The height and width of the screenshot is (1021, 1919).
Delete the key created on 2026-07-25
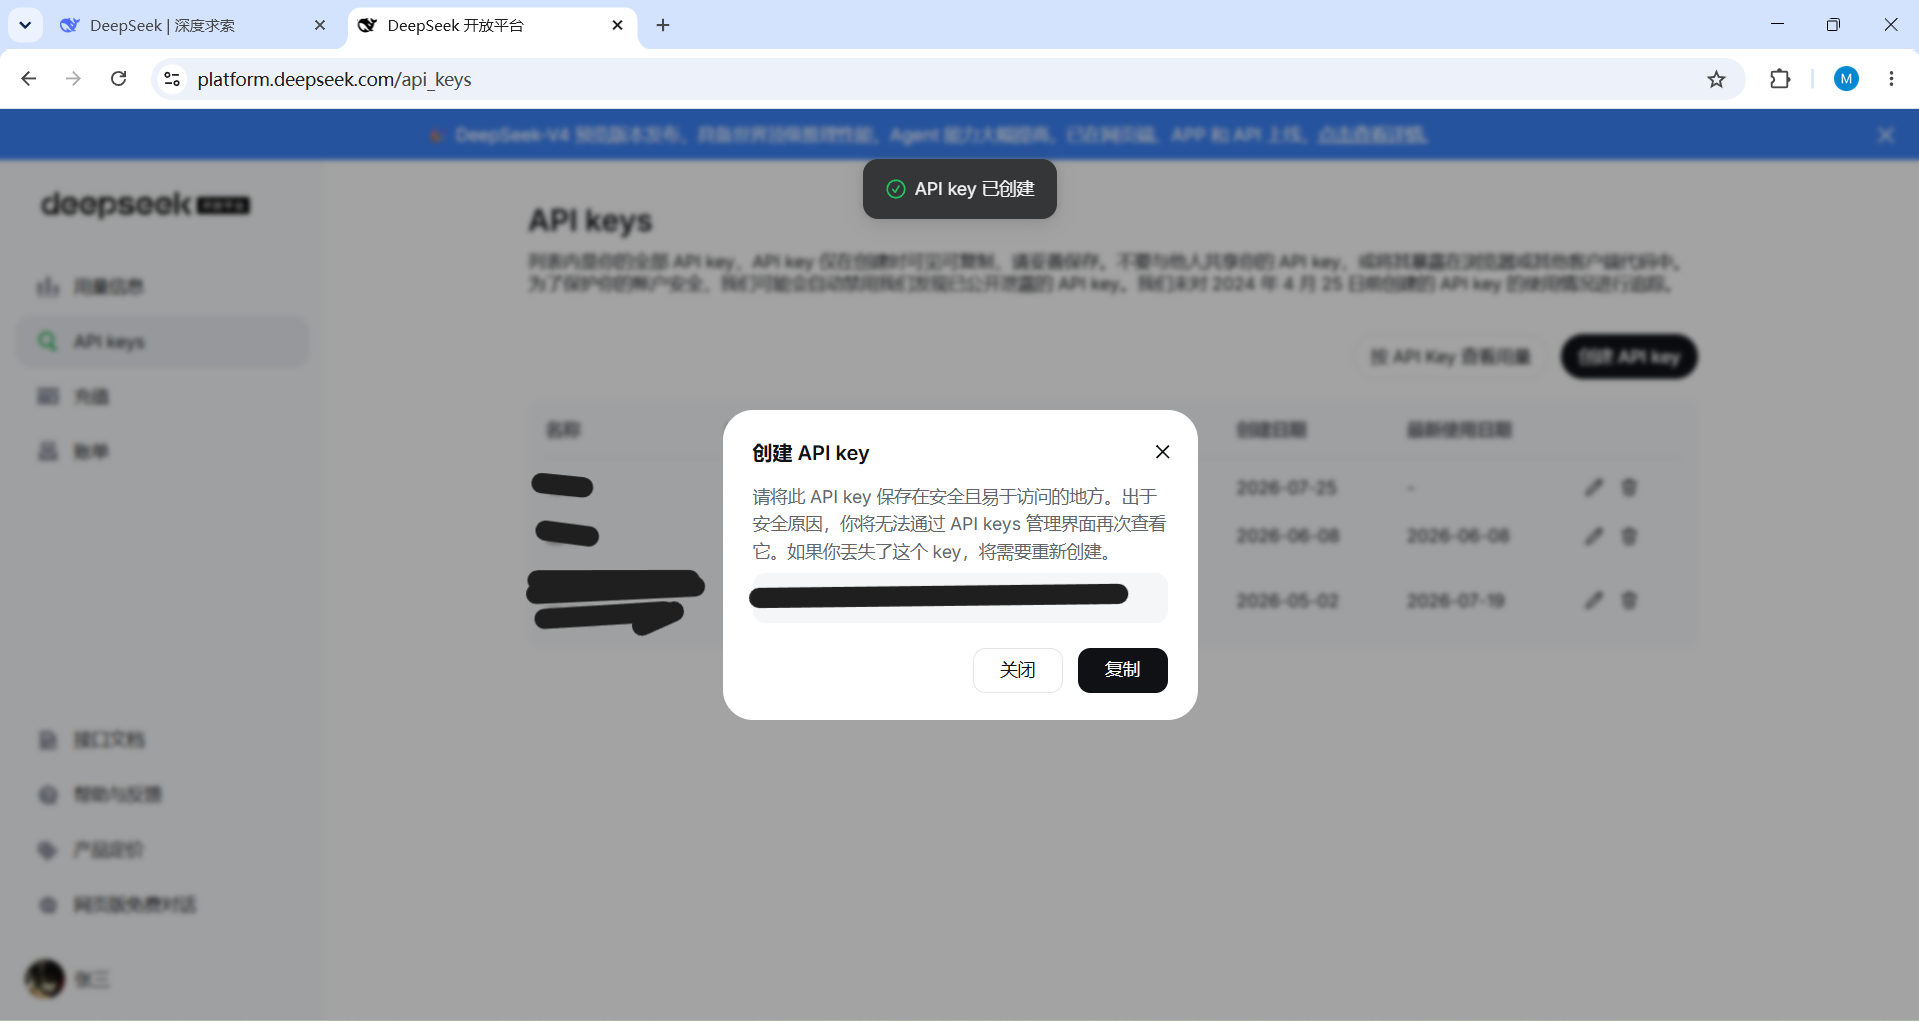(x=1629, y=487)
